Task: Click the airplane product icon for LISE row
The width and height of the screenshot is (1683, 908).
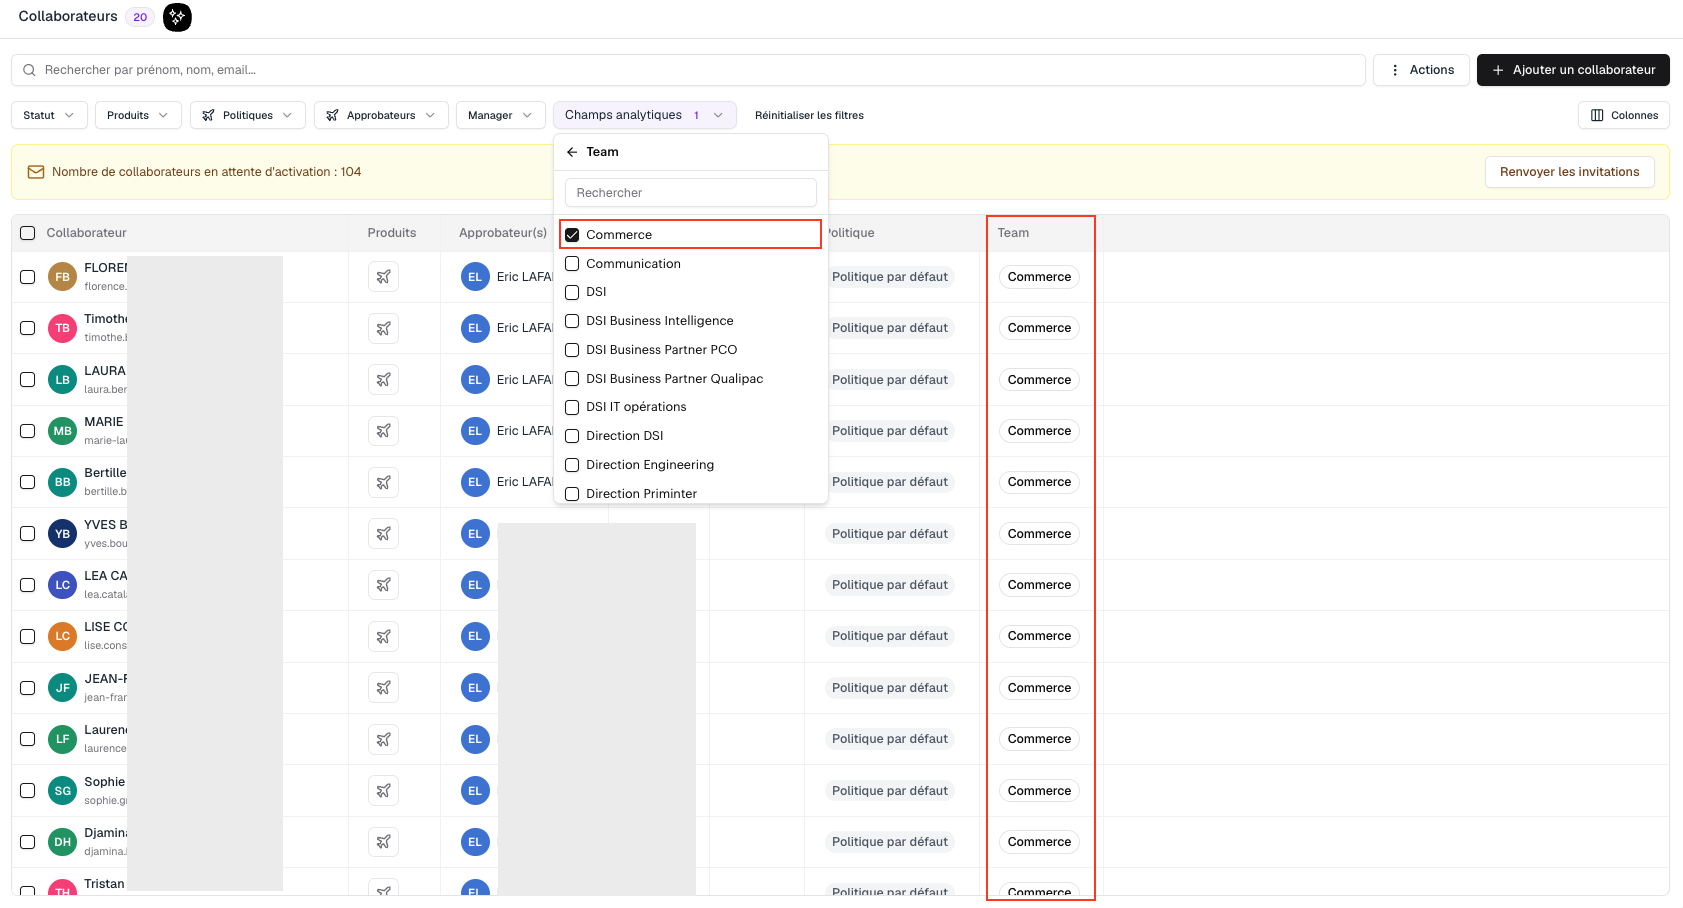Action: coord(383,636)
